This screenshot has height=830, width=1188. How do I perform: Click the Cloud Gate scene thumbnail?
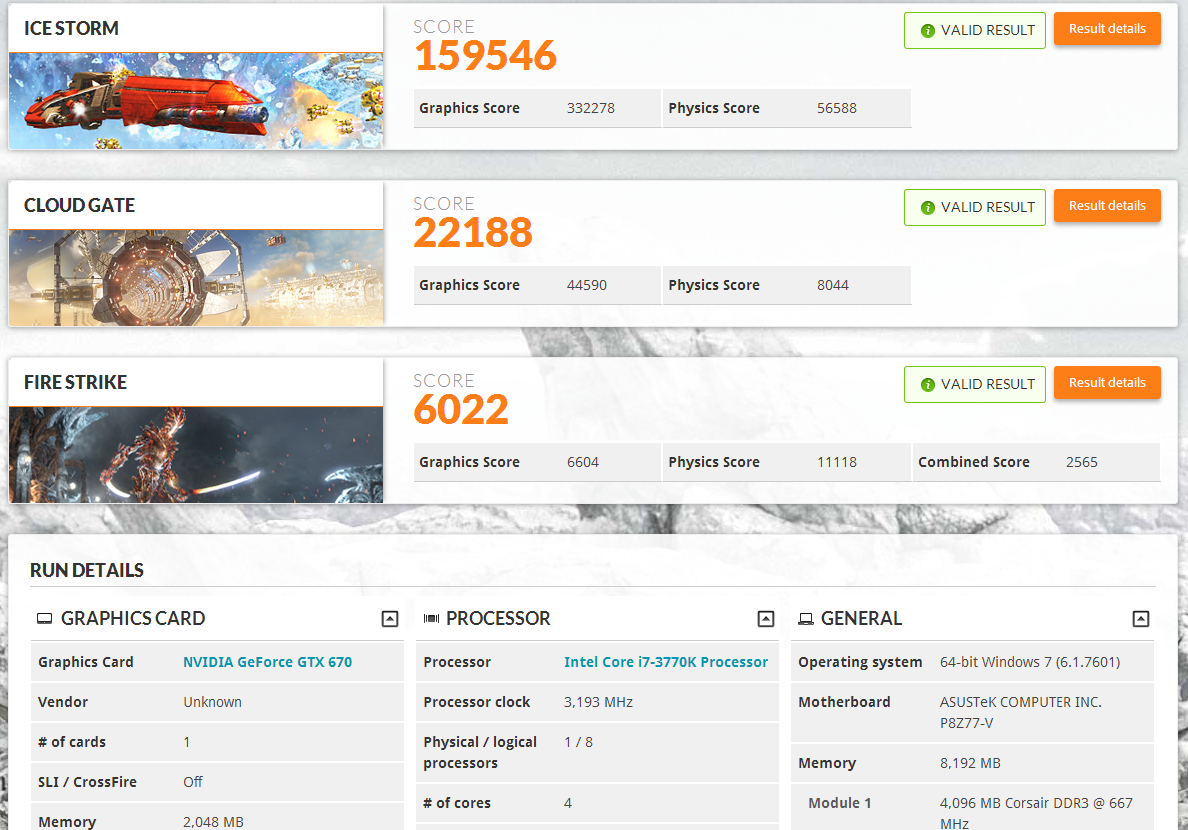point(195,278)
